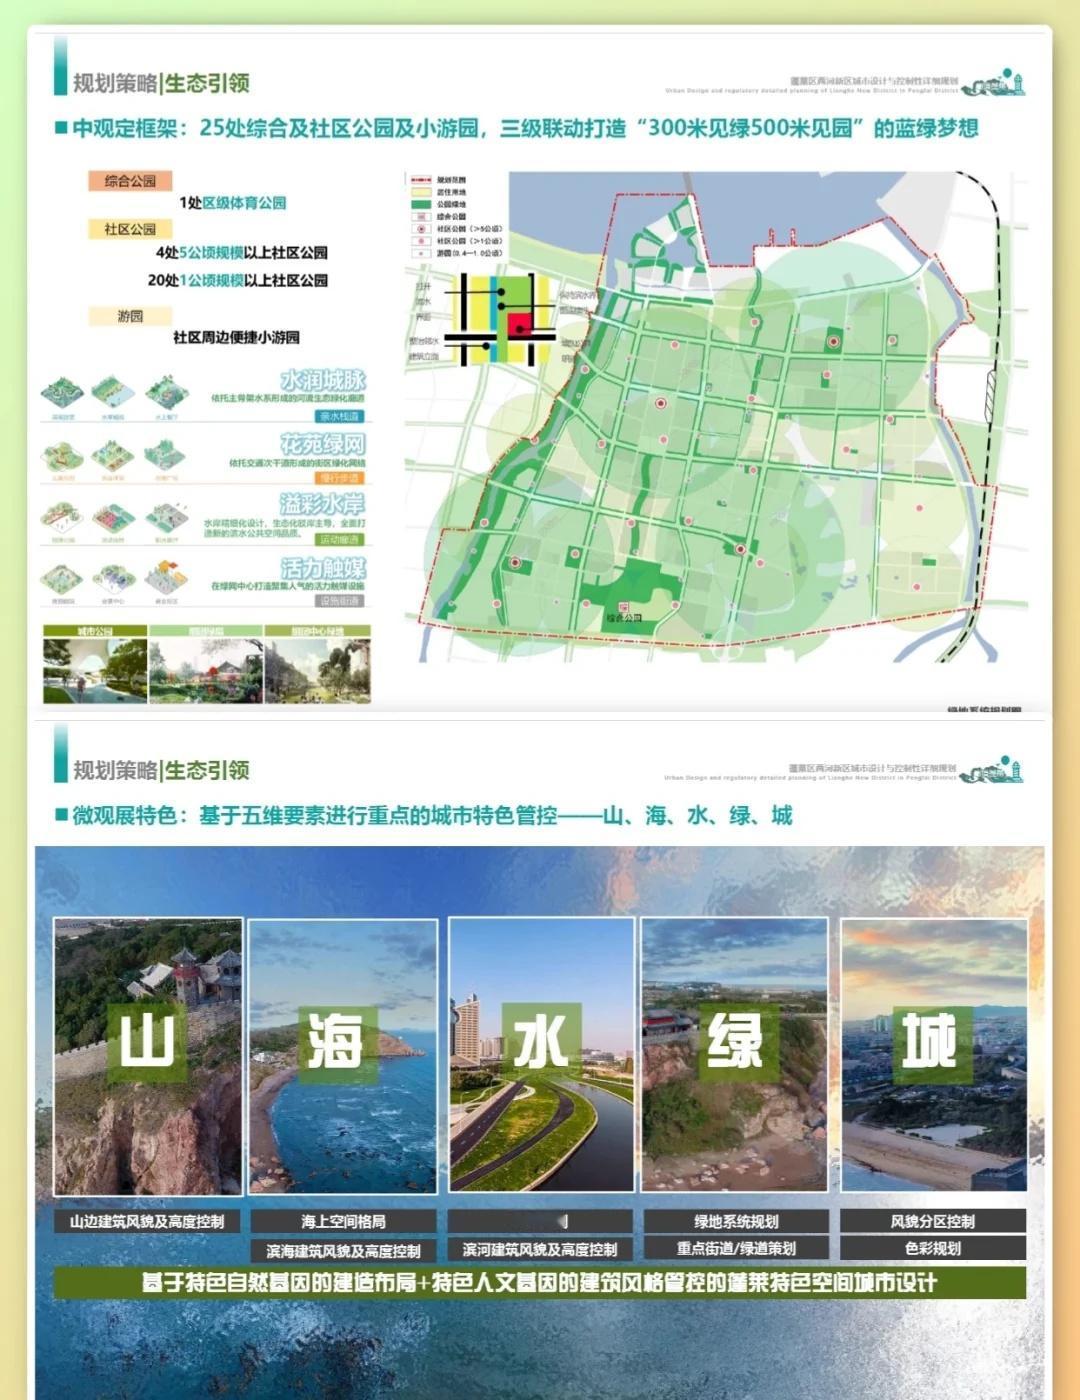Click the green 运动廊道 tag
This screenshot has height=1400, width=1080.
point(340,539)
